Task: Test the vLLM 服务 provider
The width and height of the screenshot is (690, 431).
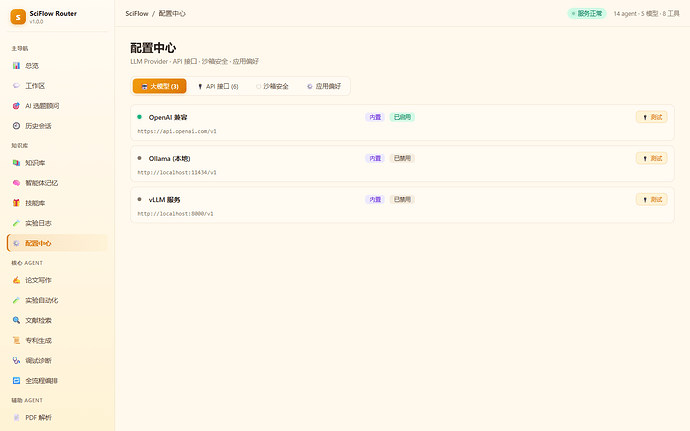Action: 652,199
